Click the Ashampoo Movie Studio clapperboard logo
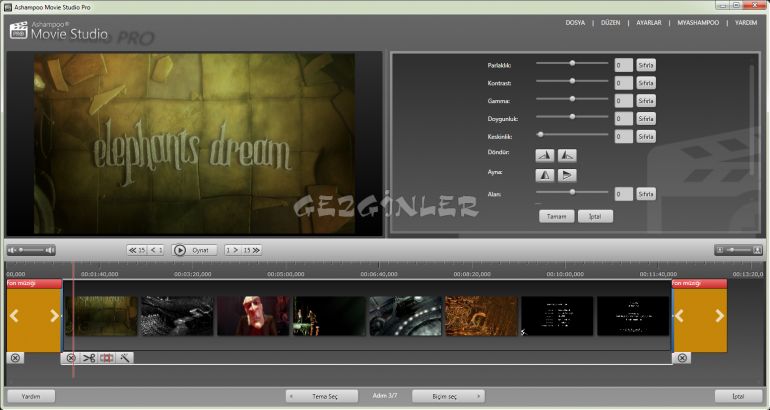770x410 pixels. (x=18, y=30)
